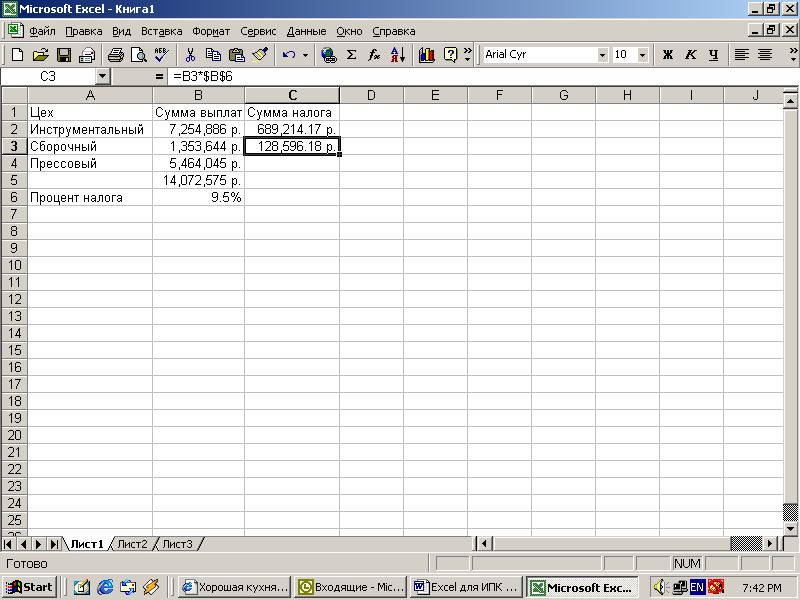800x600 pixels.
Task: Jump to the first sheet tab arrow
Action: point(8,544)
